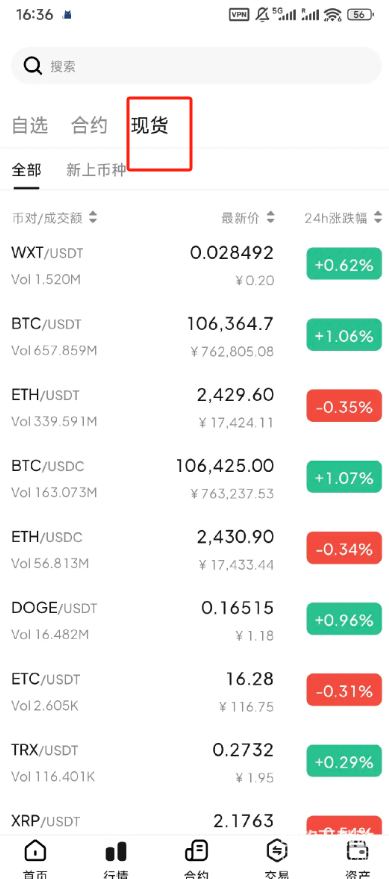Open the home icon in bottom navigation

click(x=35, y=852)
